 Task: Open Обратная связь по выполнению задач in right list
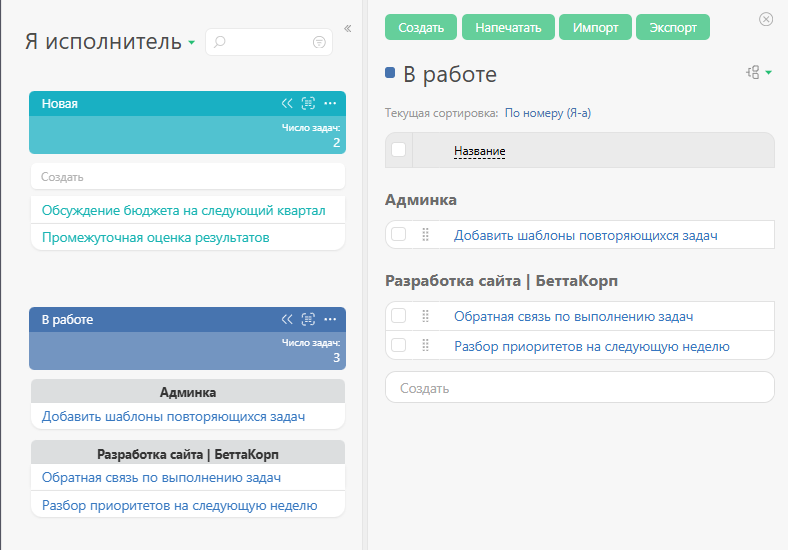[x=574, y=316]
